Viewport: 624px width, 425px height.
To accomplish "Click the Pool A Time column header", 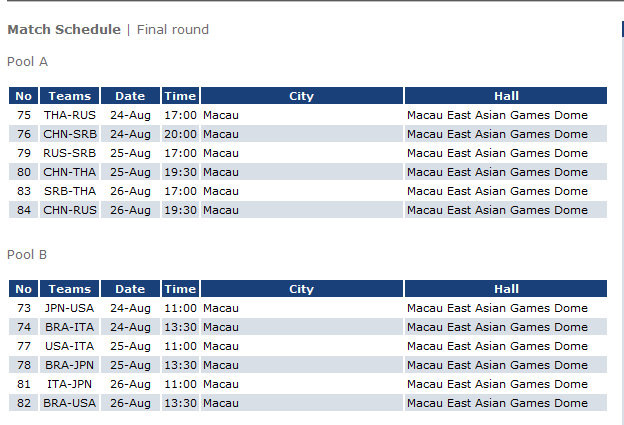I will pos(180,96).
